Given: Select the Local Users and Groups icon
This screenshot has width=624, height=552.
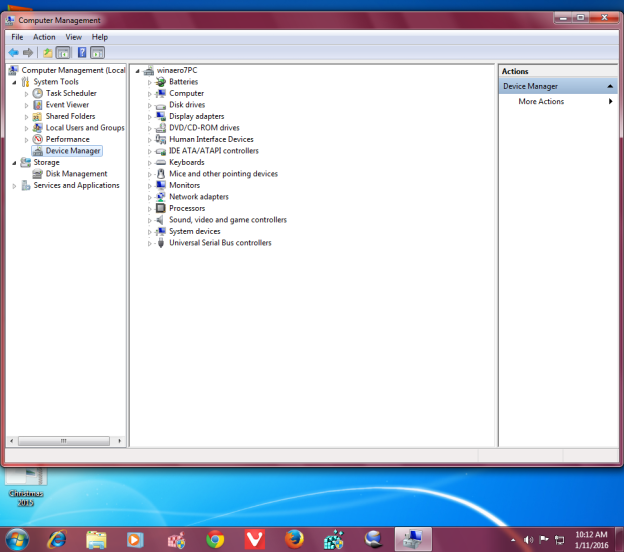Looking at the screenshot, I should pyautogui.click(x=37, y=128).
